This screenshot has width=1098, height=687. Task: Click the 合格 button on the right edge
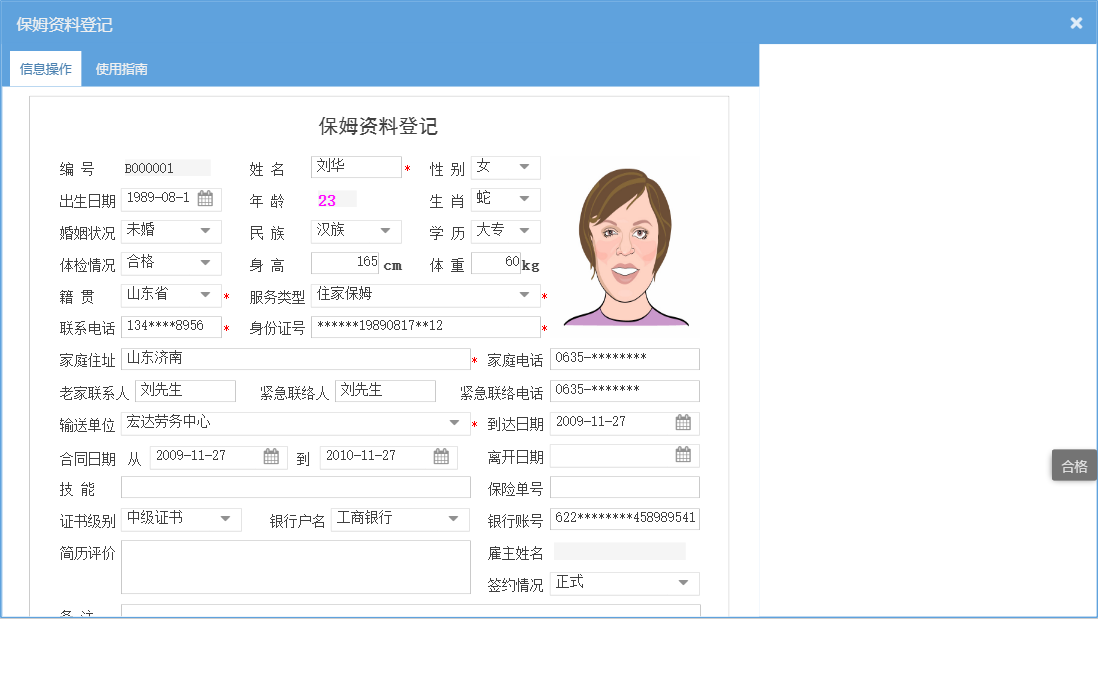1074,466
